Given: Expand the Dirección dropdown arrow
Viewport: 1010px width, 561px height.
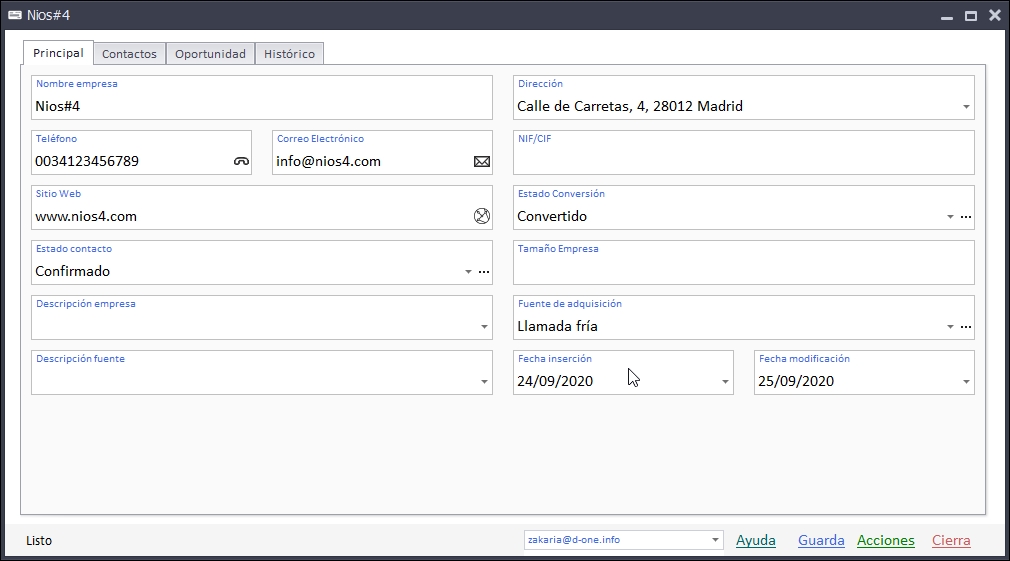Looking at the screenshot, I should 966,107.
